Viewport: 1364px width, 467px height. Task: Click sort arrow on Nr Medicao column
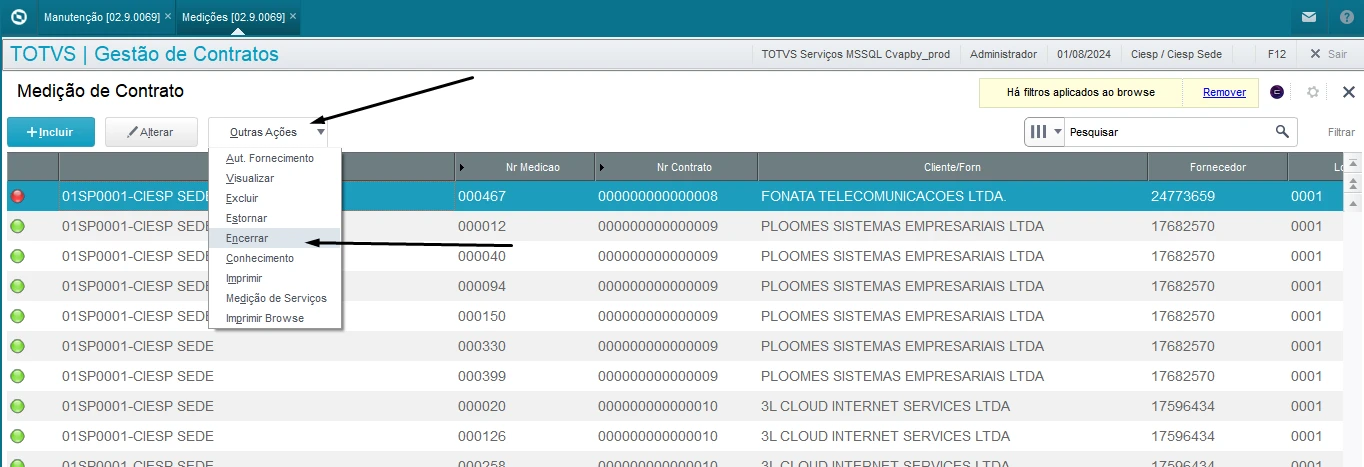tap(462, 167)
